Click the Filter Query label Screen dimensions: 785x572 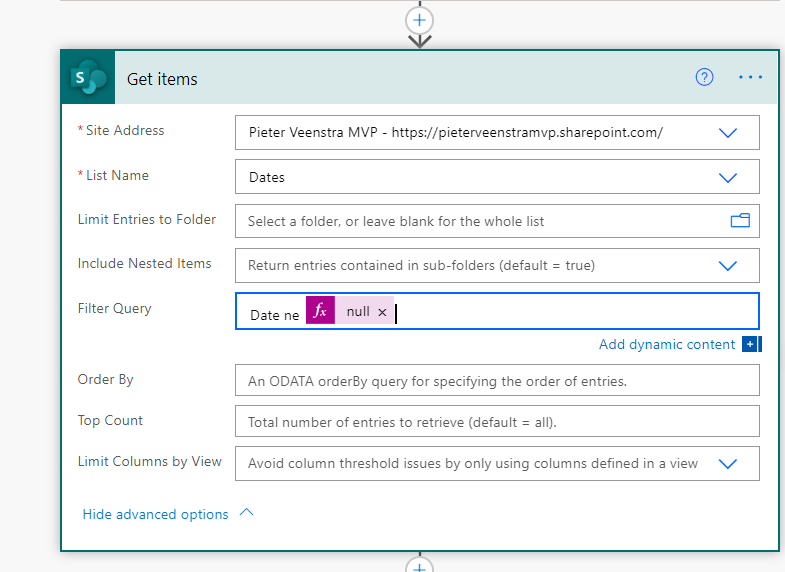pos(114,308)
